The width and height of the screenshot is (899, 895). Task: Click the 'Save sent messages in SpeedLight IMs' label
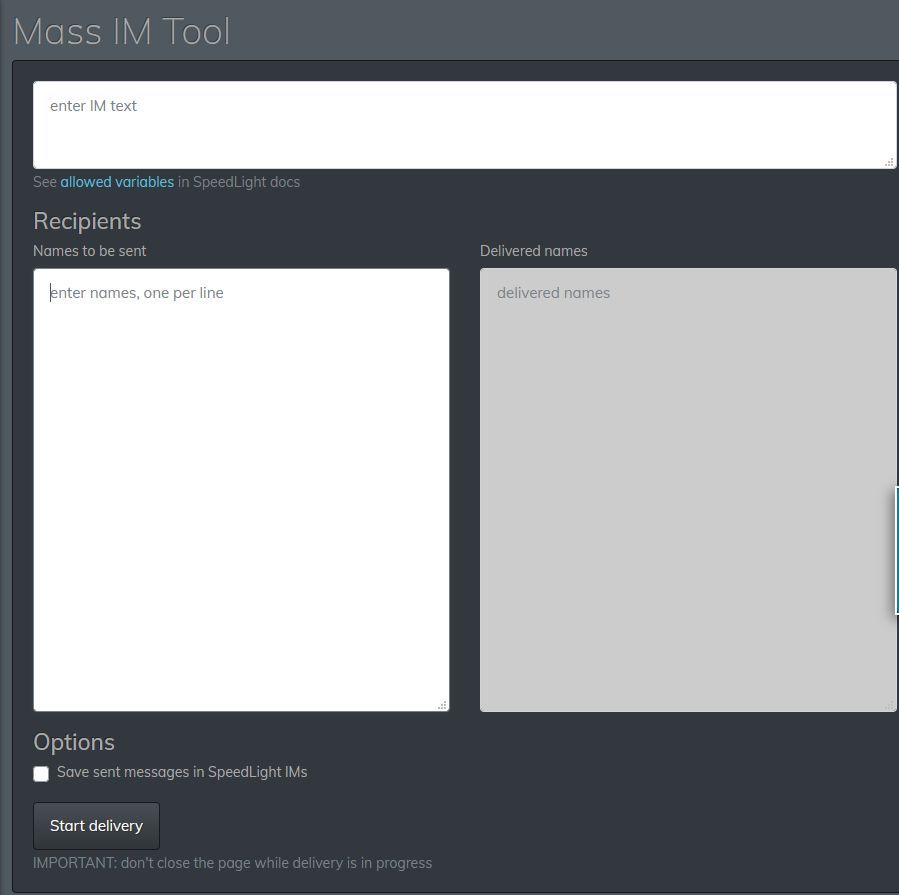tap(182, 772)
